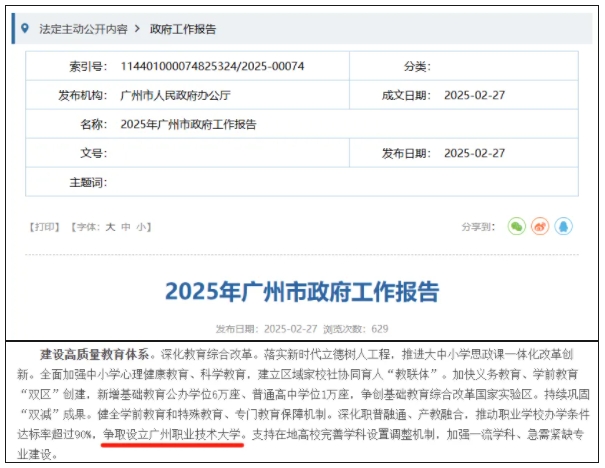This screenshot has width=605, height=468.
Task: Click name cell 2025年广州市政府工作报告
Action: point(188,124)
